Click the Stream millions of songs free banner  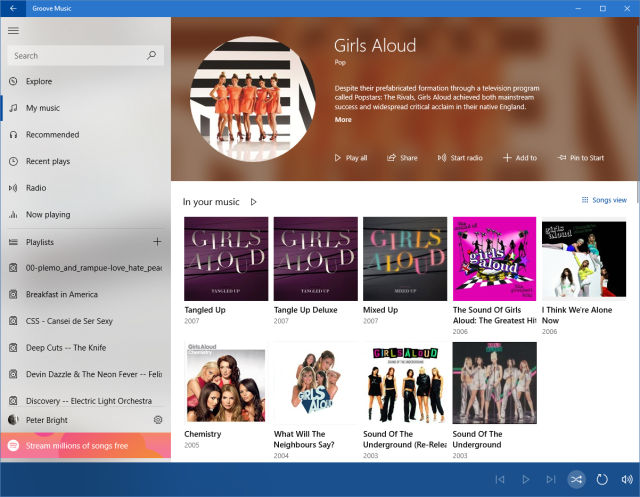pos(86,446)
